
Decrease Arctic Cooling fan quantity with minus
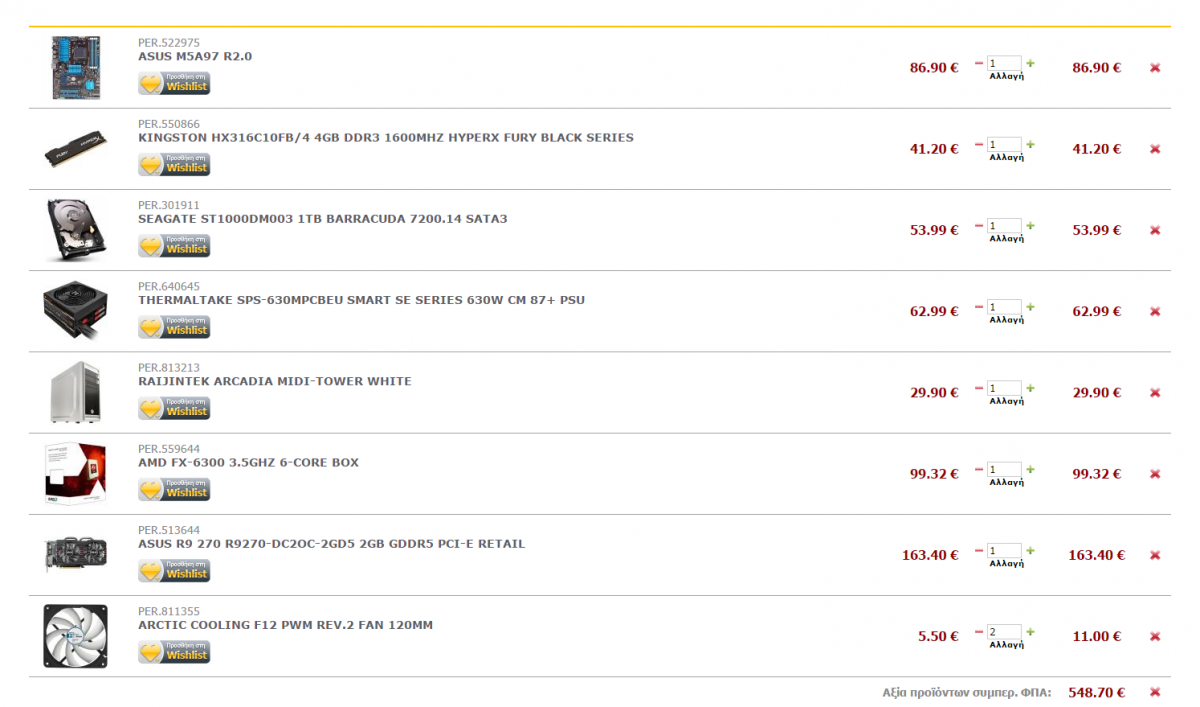(979, 632)
